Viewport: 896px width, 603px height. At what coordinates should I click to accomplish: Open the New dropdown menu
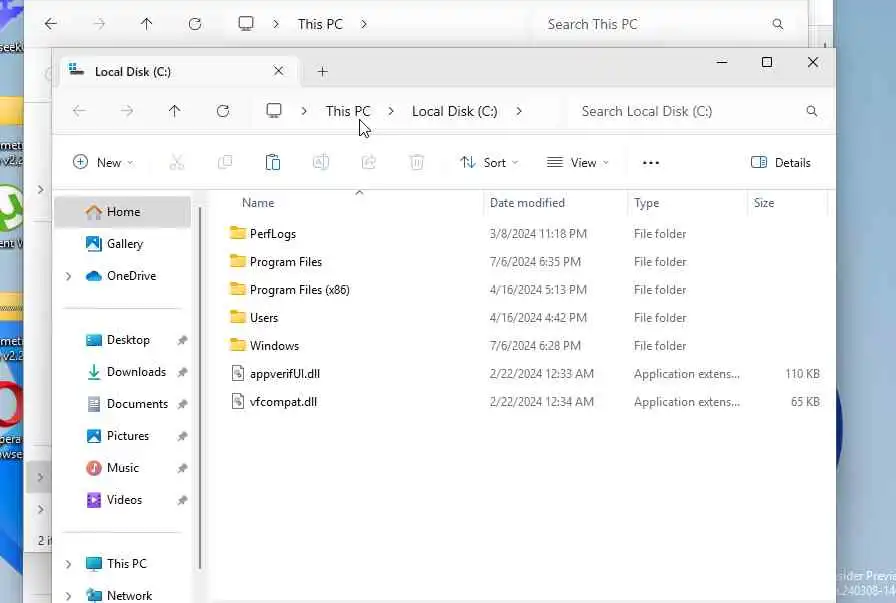point(103,163)
